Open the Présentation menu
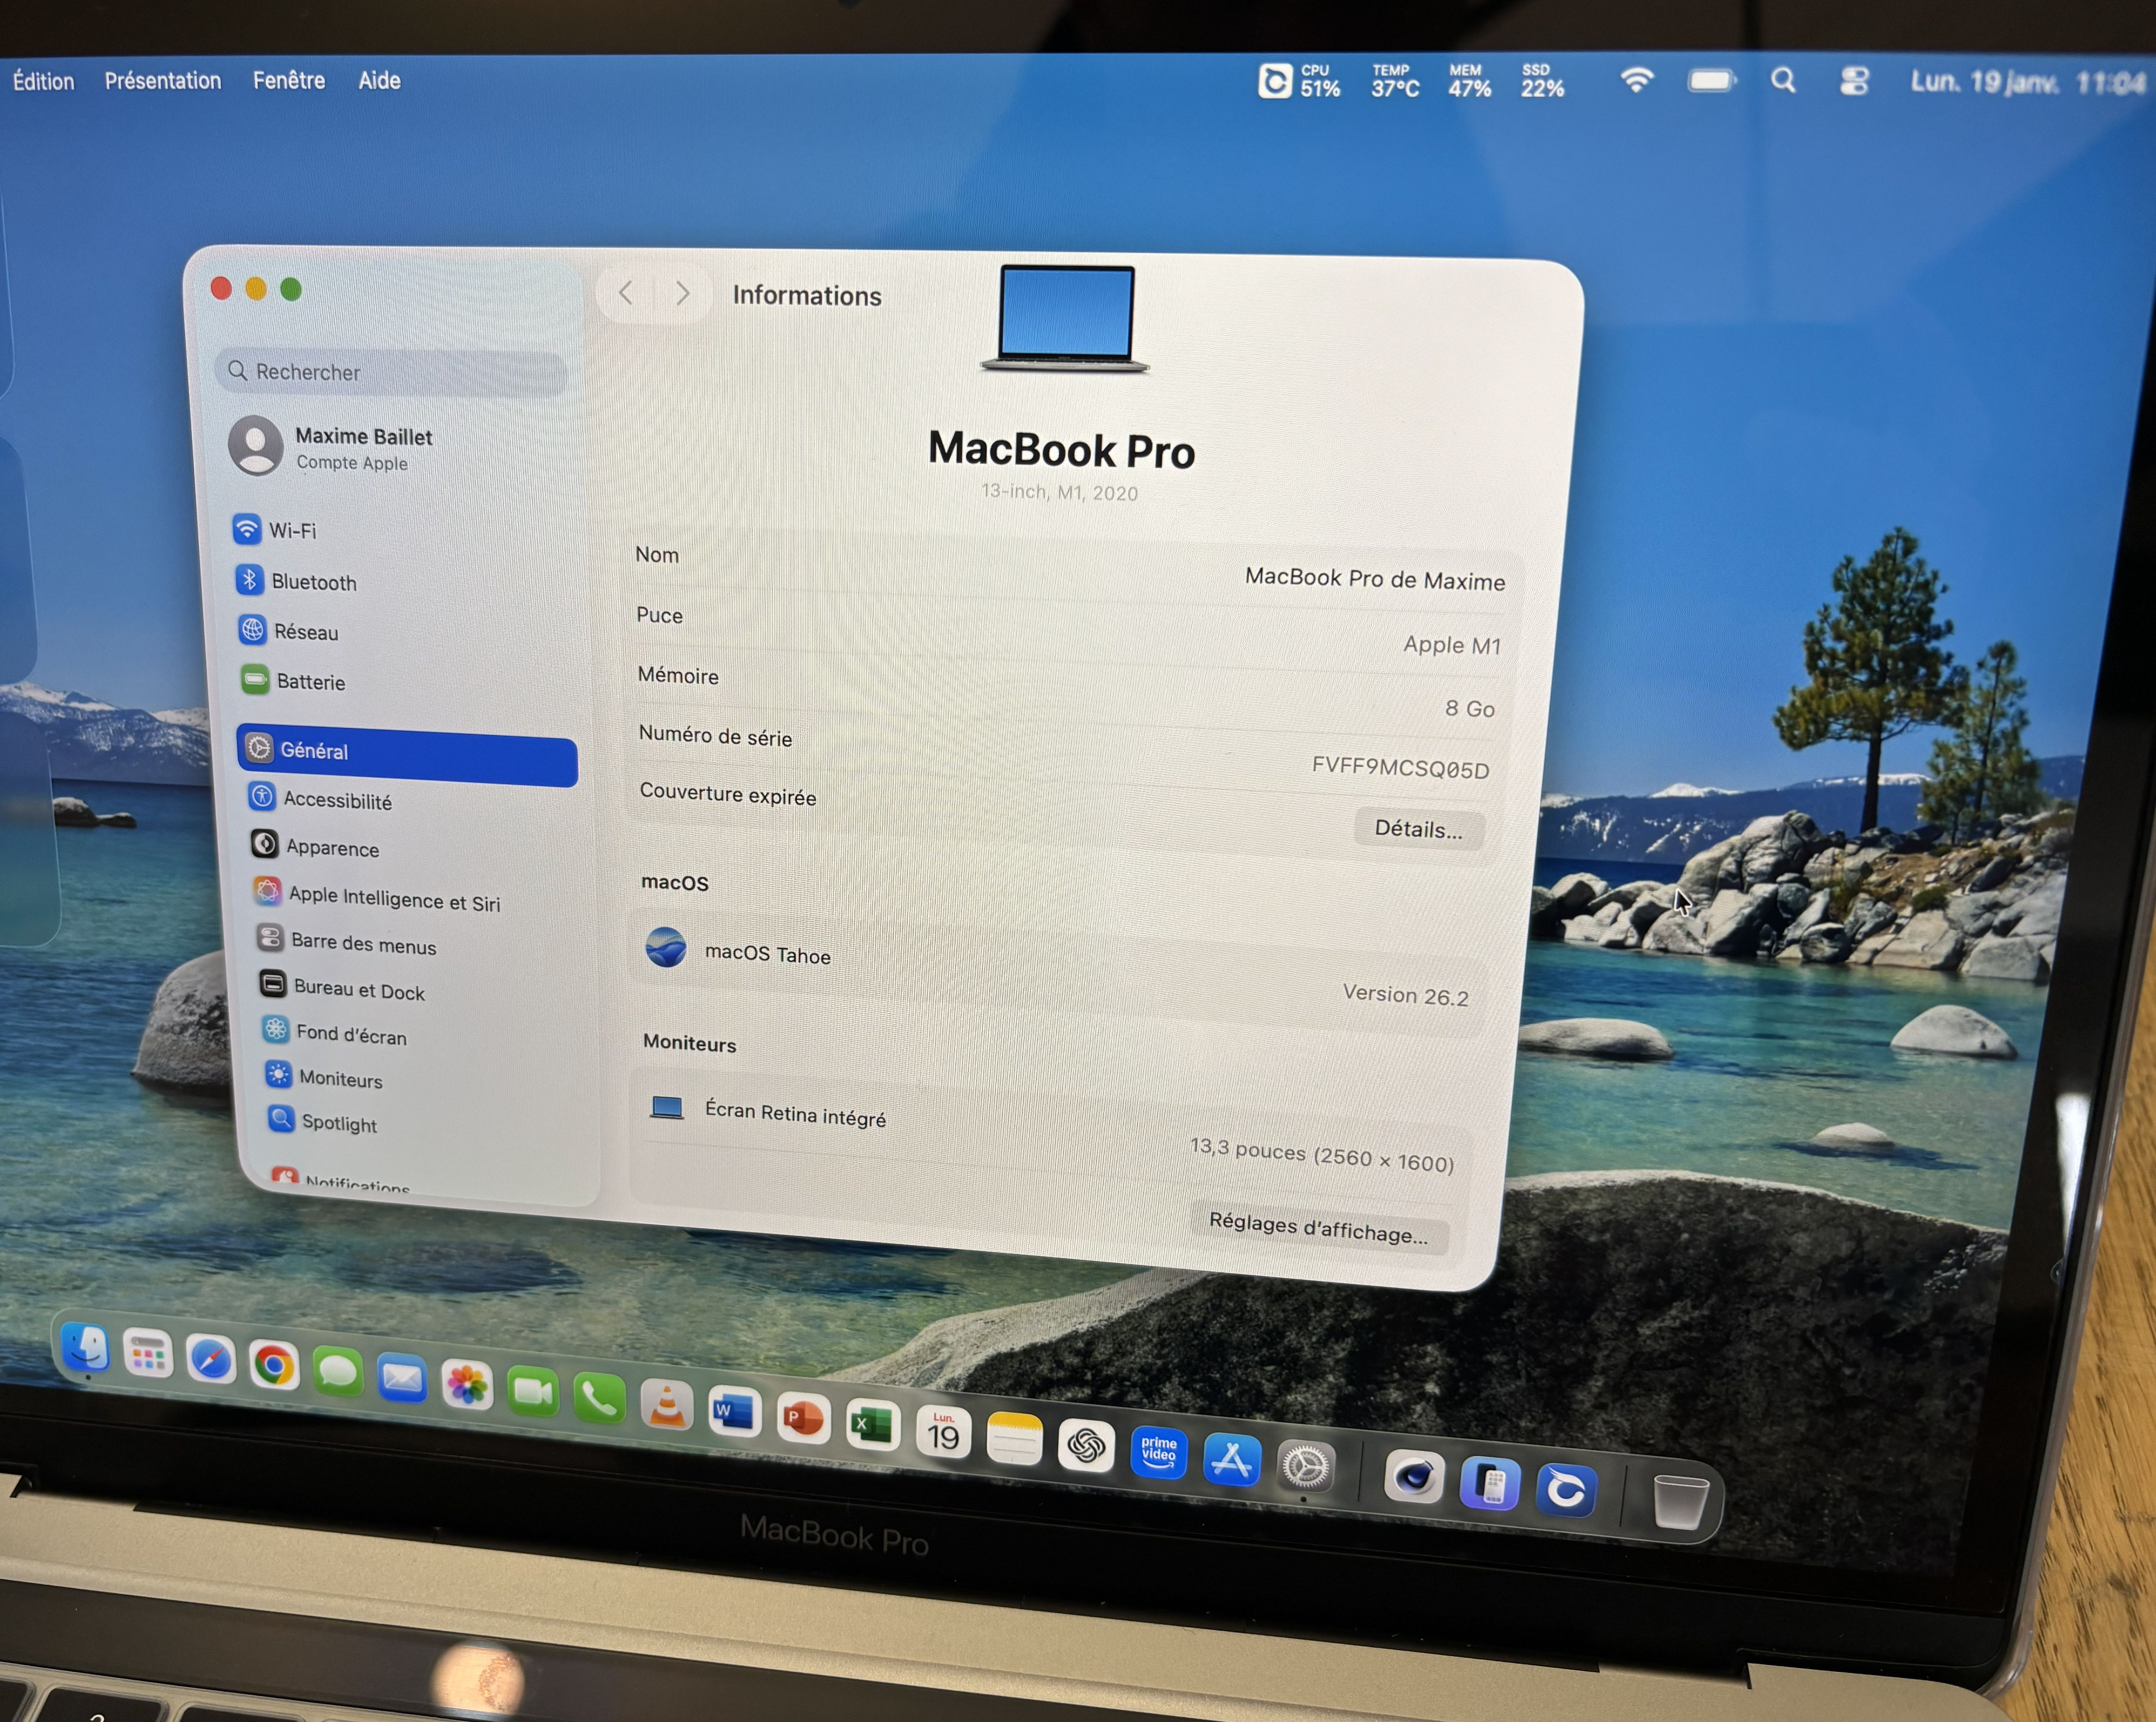Image resolution: width=2156 pixels, height=1722 pixels. [x=163, y=81]
